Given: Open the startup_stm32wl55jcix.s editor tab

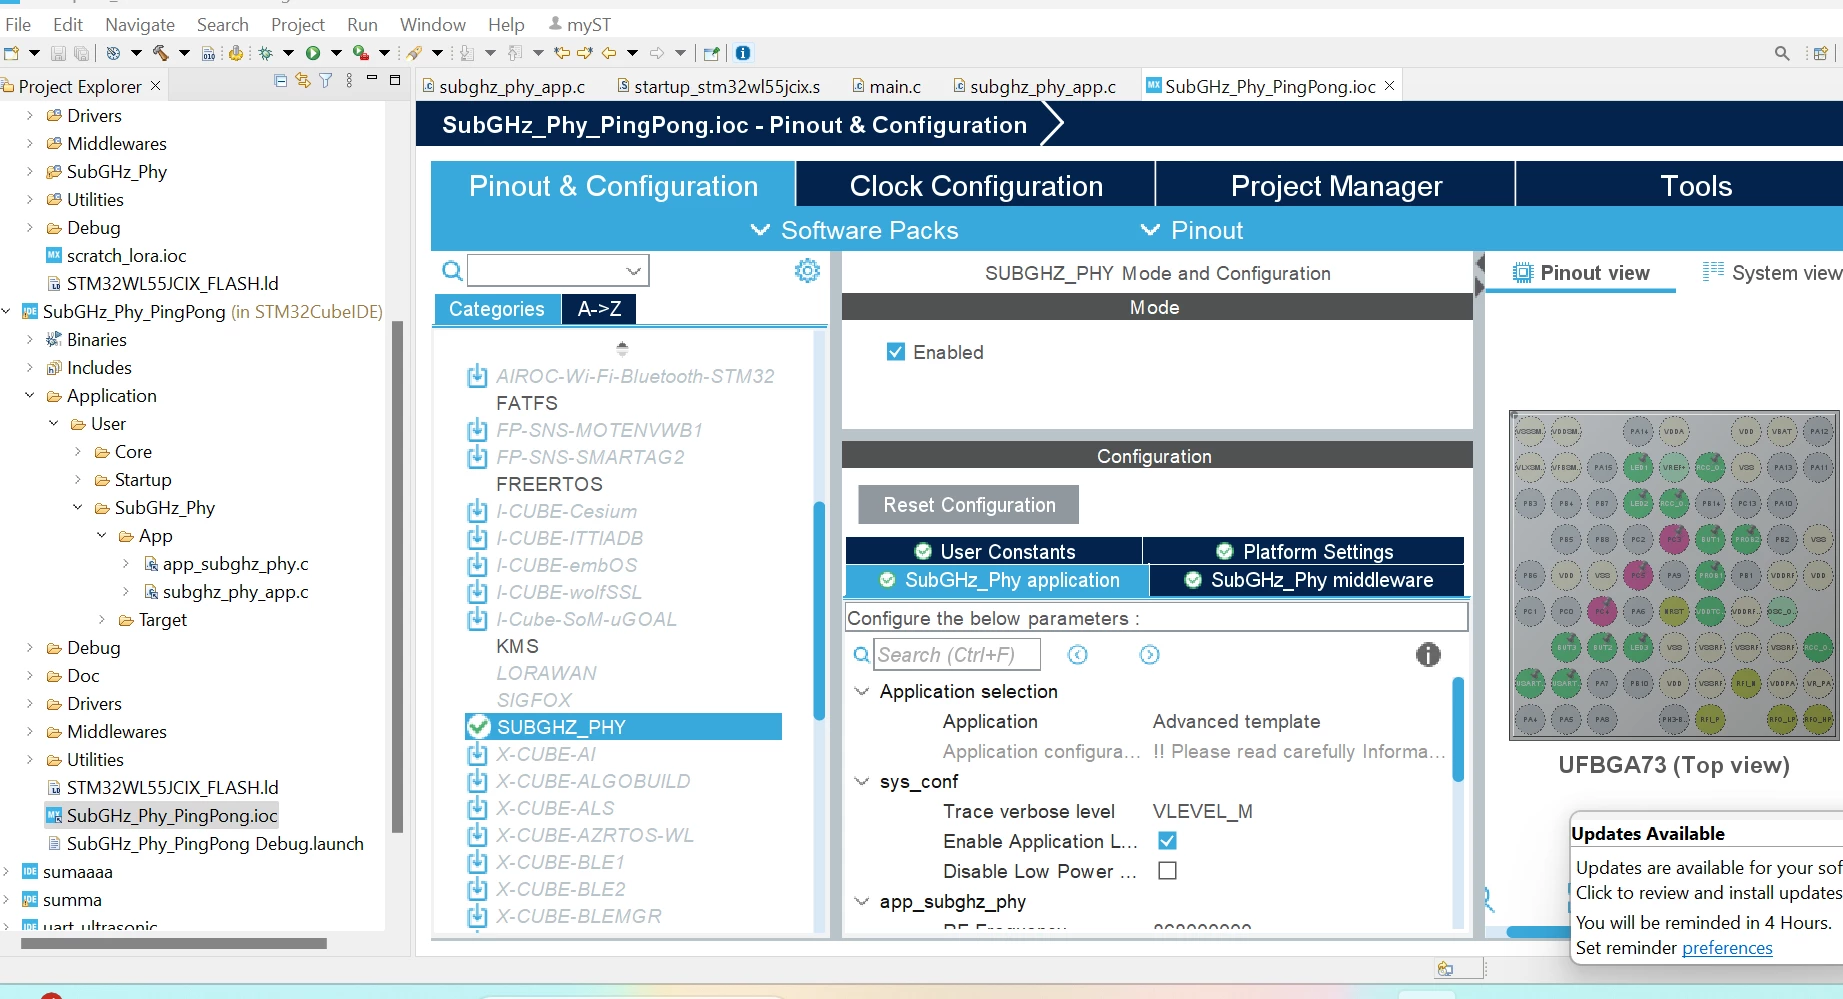Looking at the screenshot, I should point(719,87).
